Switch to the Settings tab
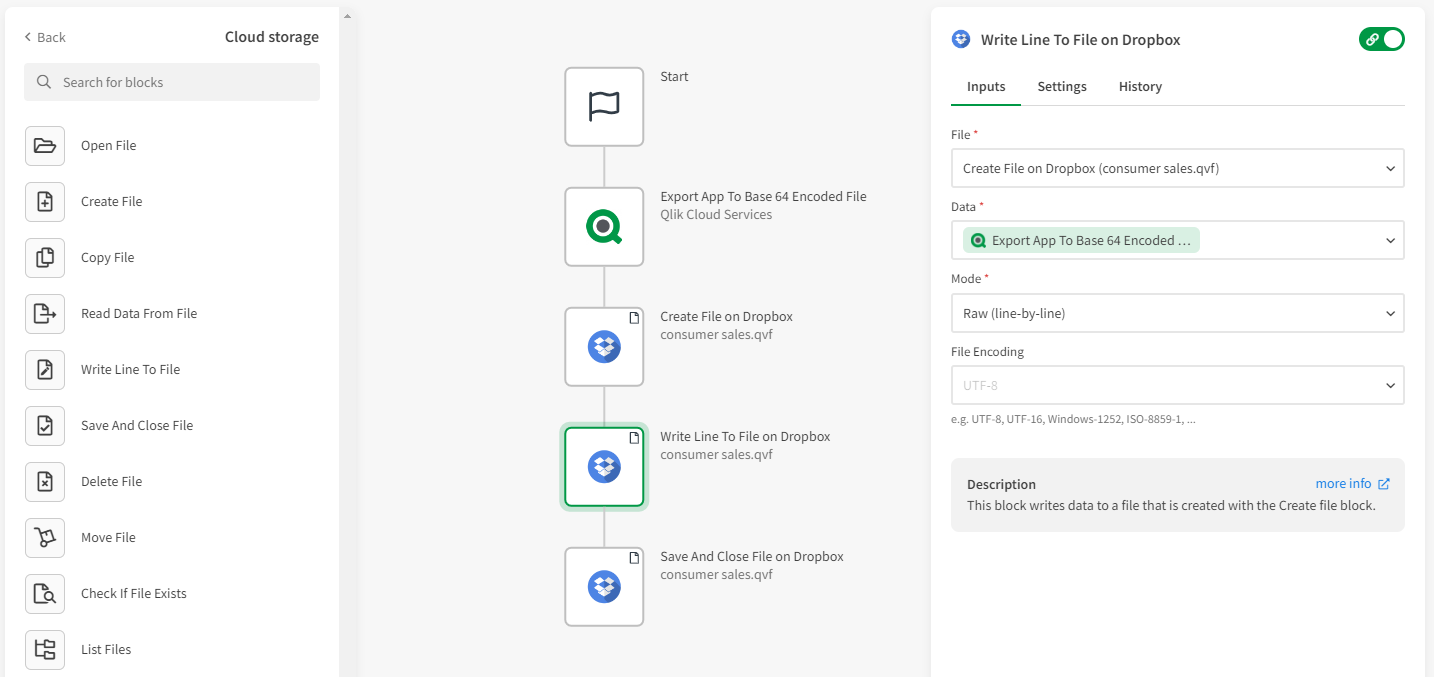The height and width of the screenshot is (677, 1434). pos(1062,87)
